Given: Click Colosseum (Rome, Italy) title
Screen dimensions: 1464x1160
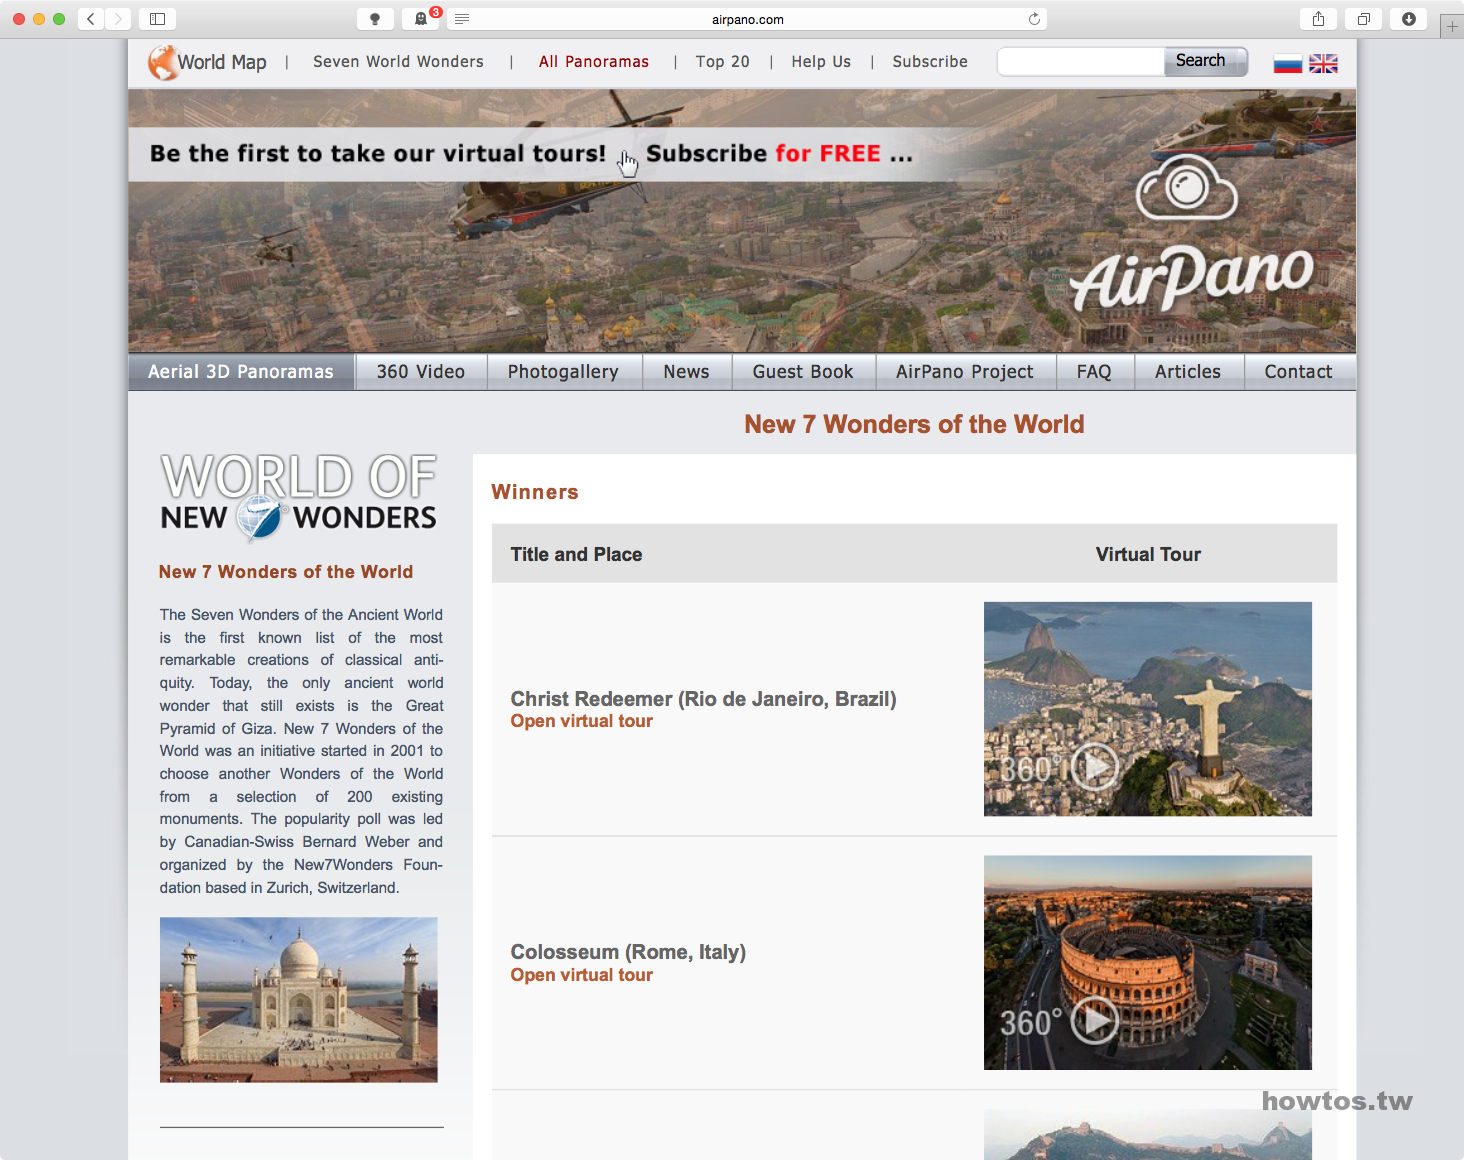Looking at the screenshot, I should pyautogui.click(x=628, y=952).
